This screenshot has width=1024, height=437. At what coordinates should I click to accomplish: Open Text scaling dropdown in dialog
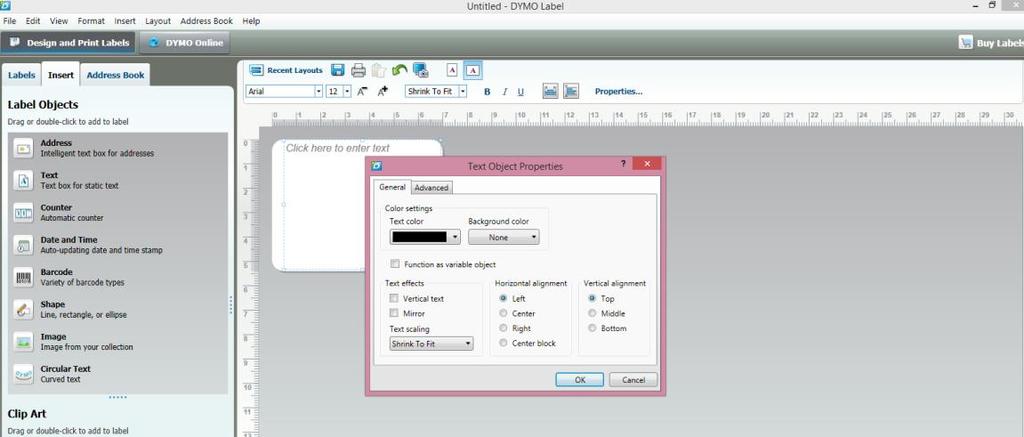(432, 344)
